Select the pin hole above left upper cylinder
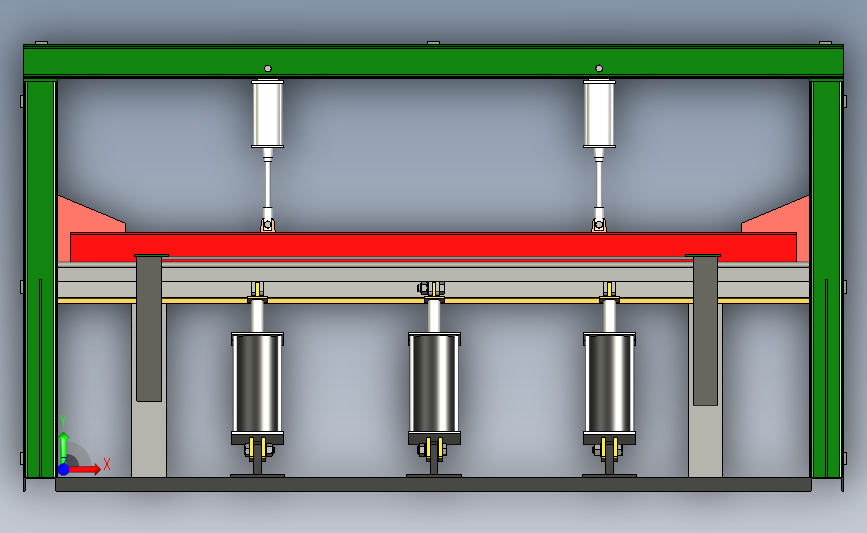 [x=268, y=69]
